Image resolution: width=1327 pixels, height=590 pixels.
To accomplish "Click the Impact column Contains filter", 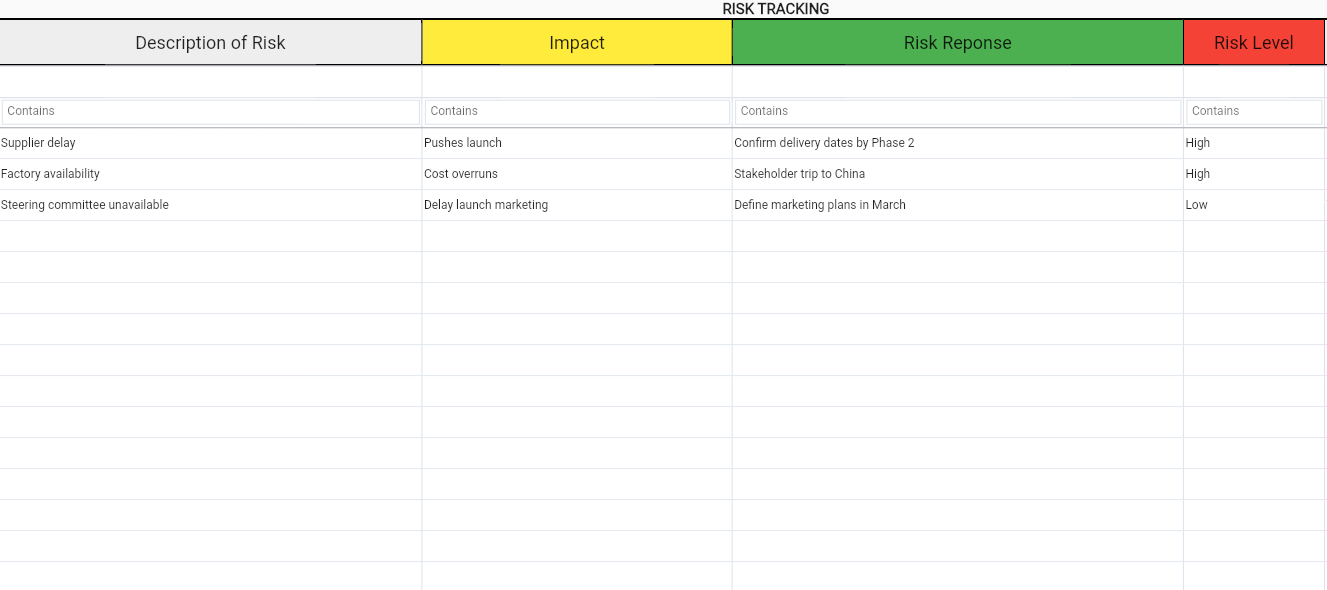I will coord(577,111).
